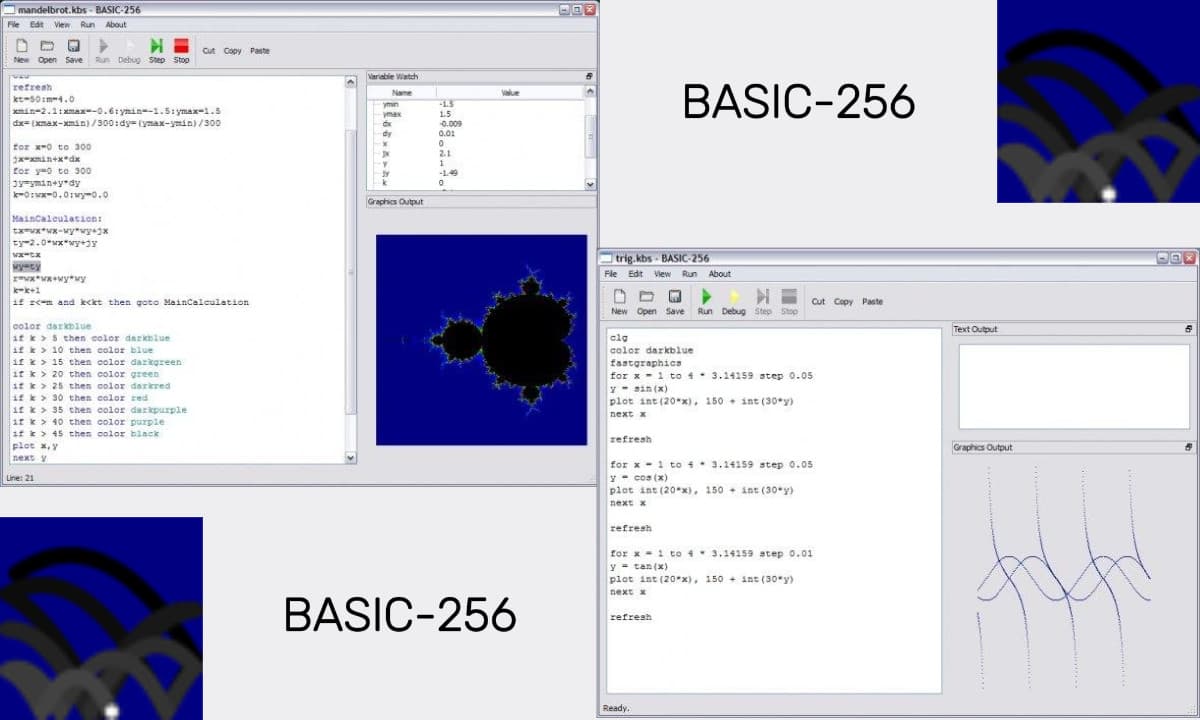Click the Step icon in the mandelbrot.kbs window
The height and width of the screenshot is (720, 1200).
[157, 46]
